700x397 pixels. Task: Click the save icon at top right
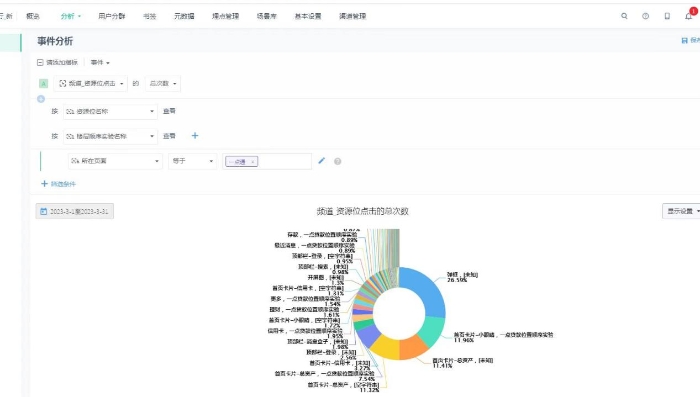(684, 41)
